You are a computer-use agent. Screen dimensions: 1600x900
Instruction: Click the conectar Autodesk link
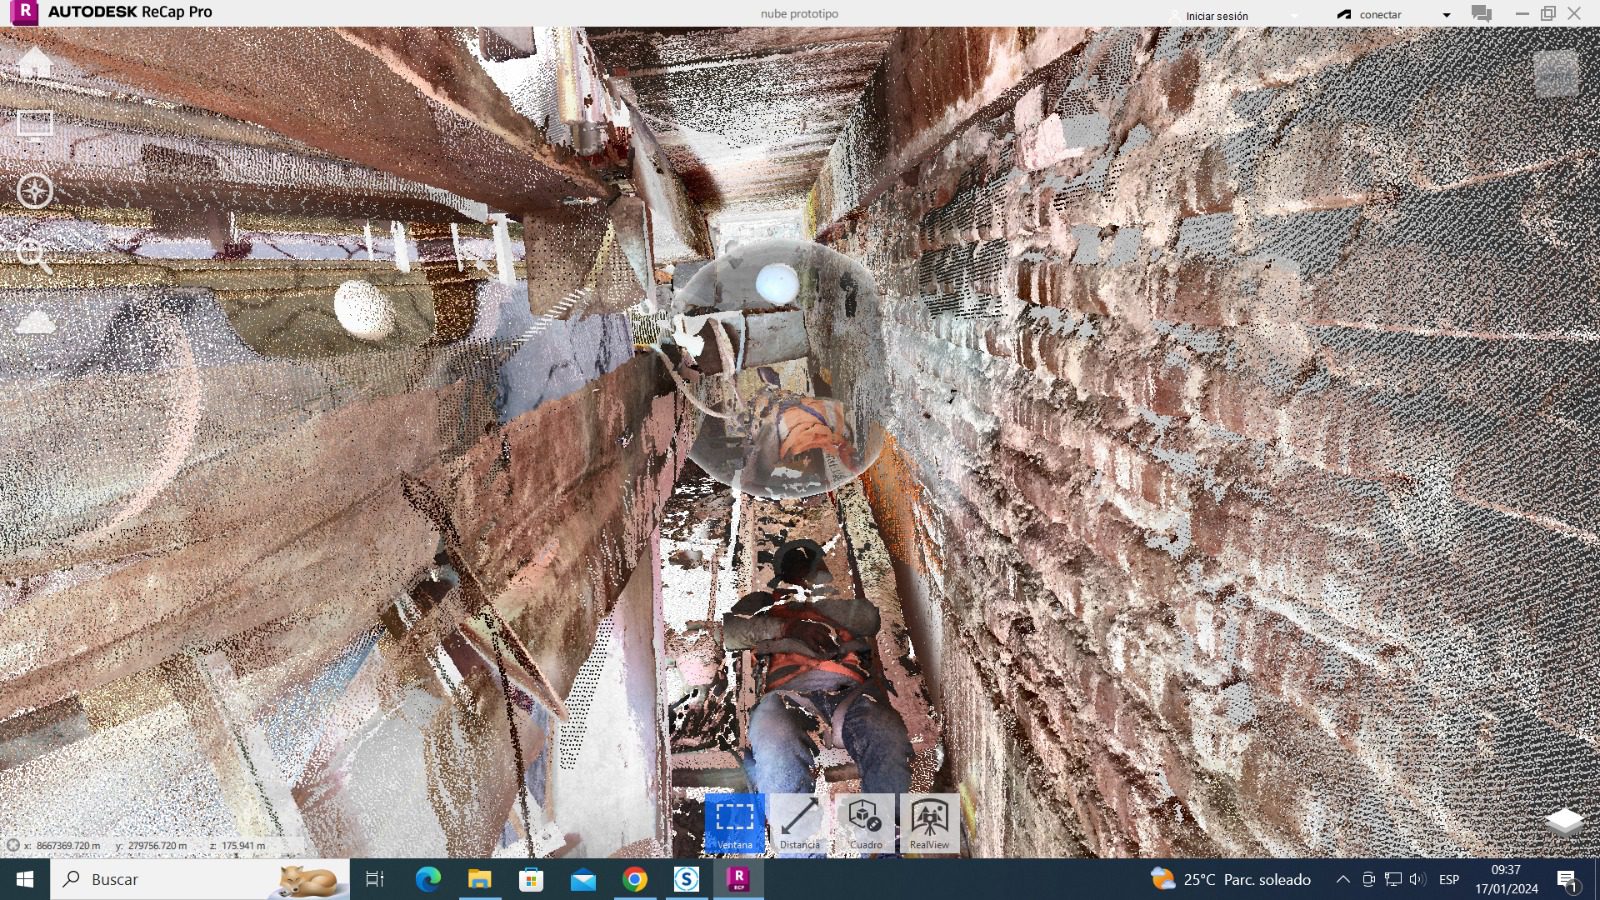pos(1379,15)
